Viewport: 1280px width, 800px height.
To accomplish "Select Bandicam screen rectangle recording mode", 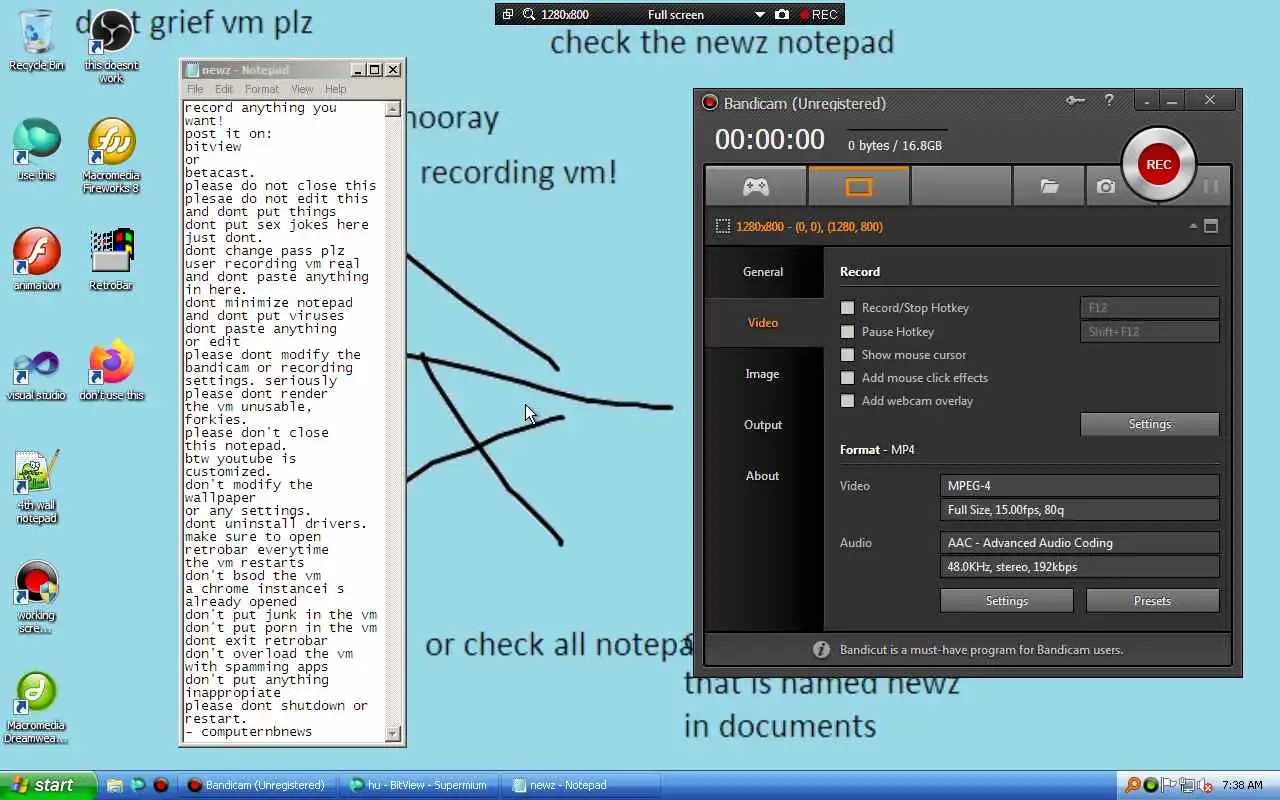I will pos(859,186).
